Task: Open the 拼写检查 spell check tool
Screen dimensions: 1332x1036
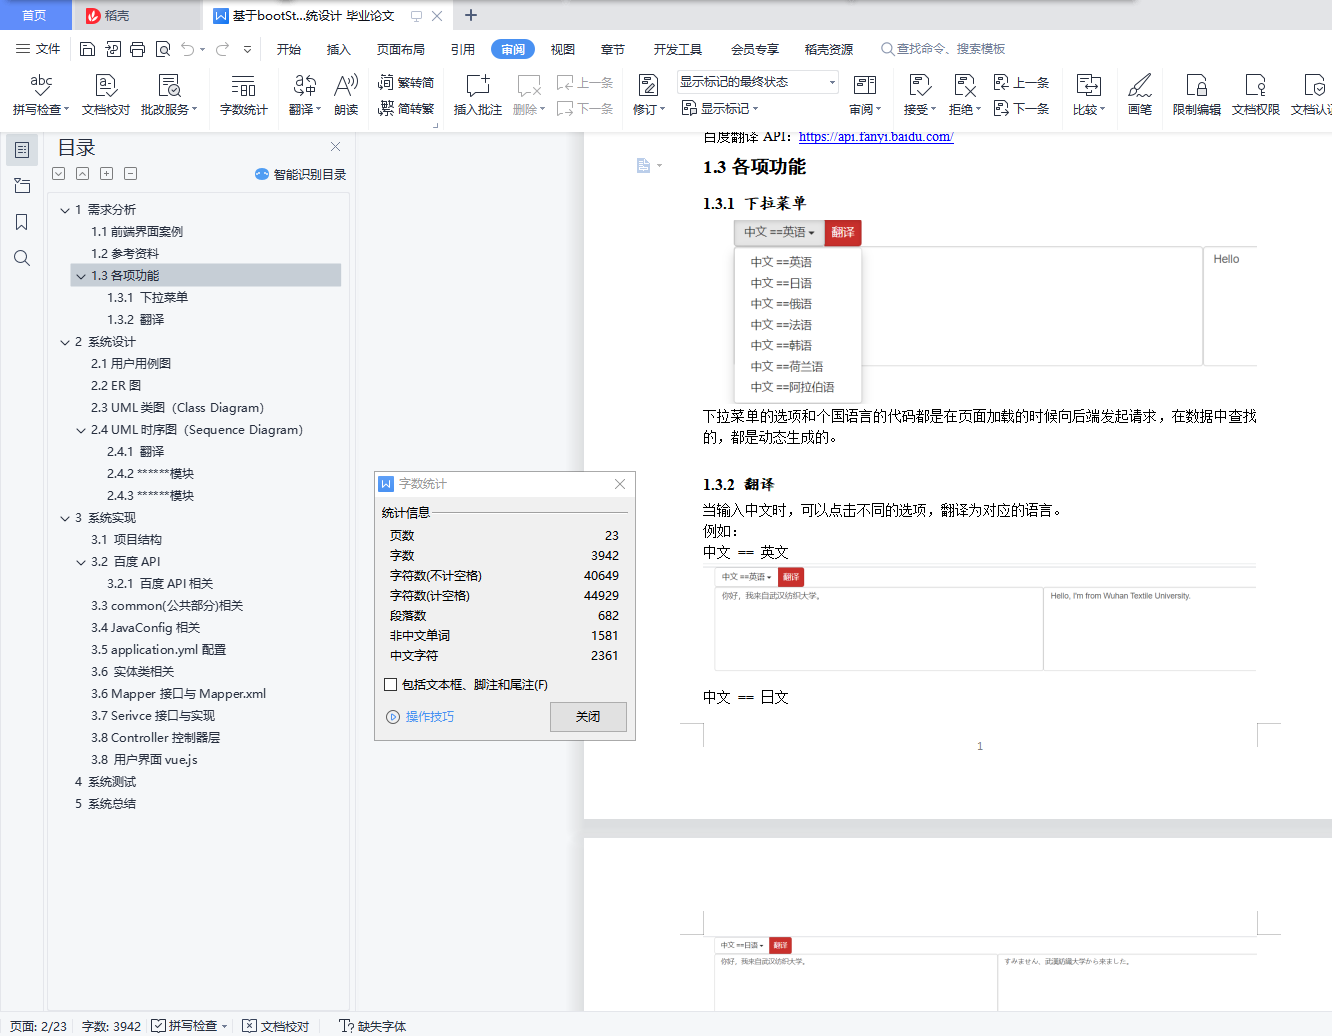Action: tap(41, 94)
